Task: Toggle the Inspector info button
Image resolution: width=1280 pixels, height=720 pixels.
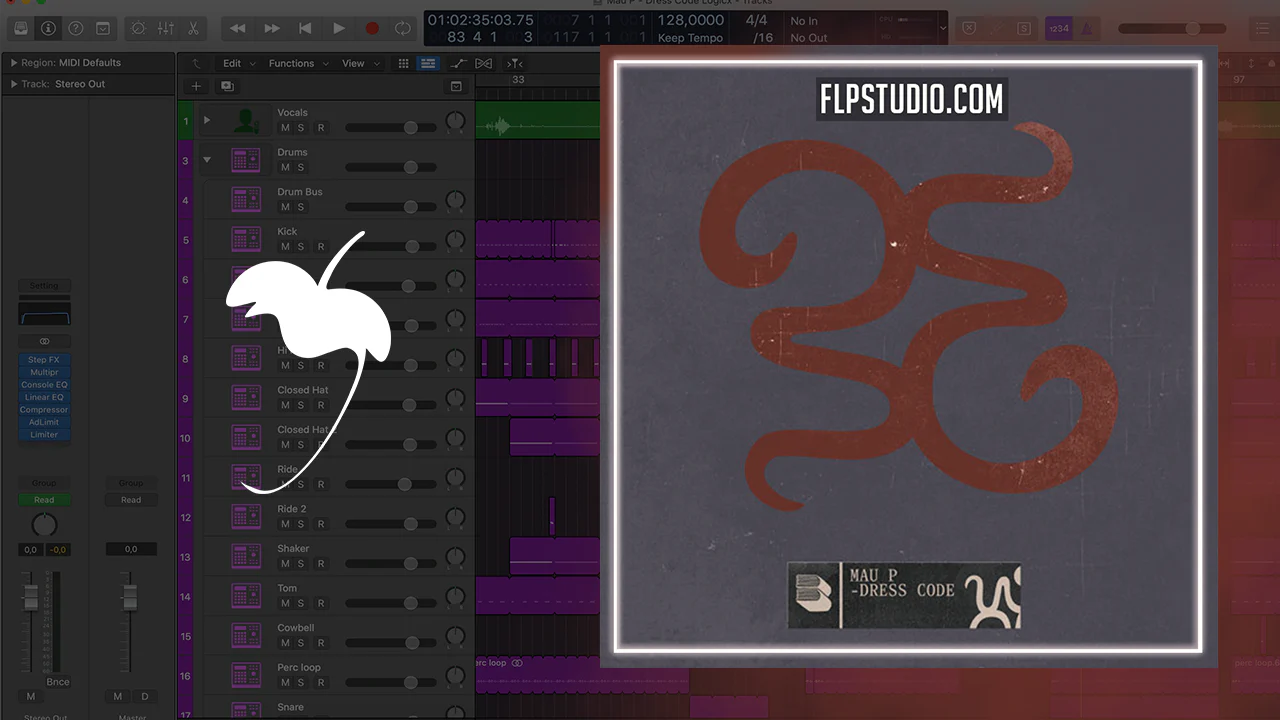Action: 47,28
